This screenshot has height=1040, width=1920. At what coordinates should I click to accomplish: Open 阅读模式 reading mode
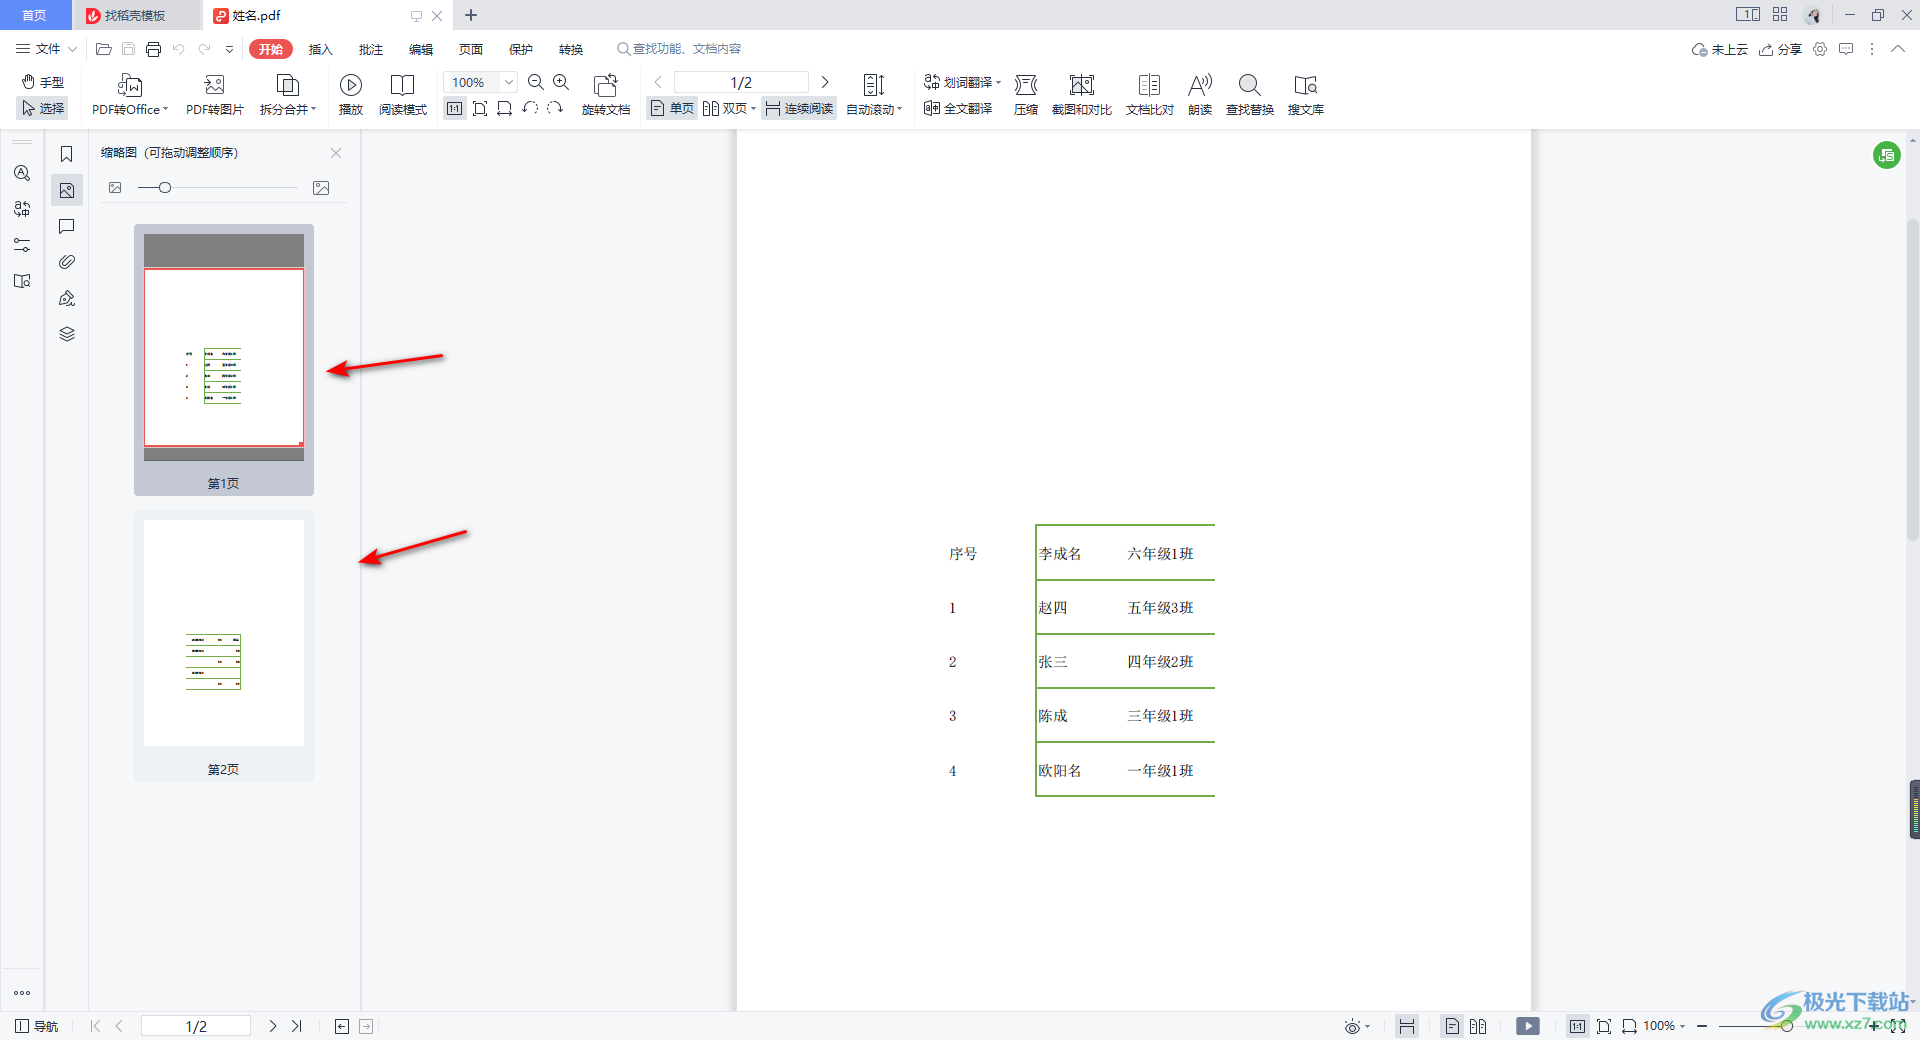(403, 95)
